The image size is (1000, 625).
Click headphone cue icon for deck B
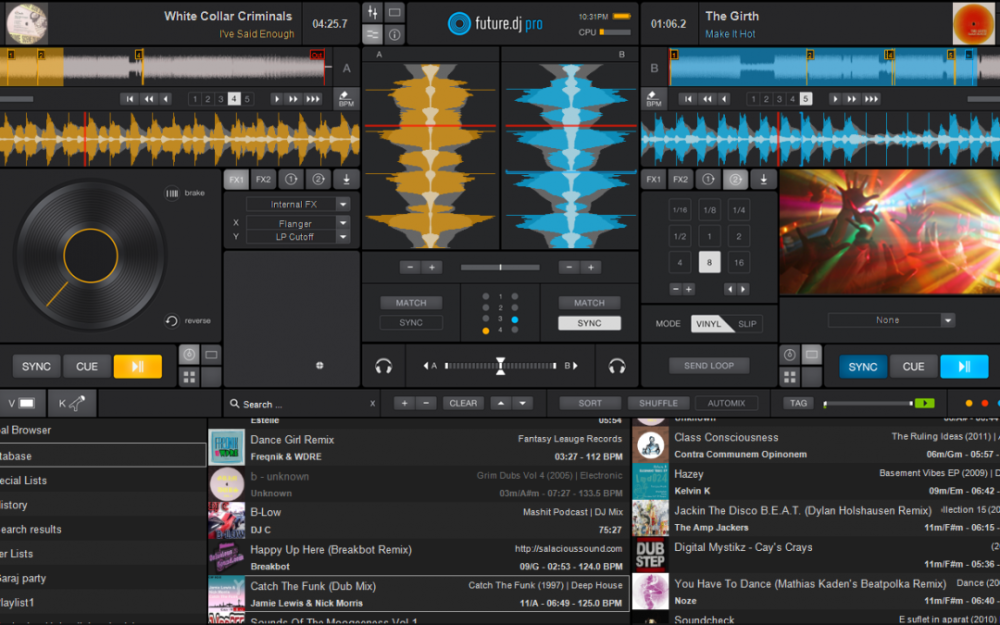click(617, 367)
